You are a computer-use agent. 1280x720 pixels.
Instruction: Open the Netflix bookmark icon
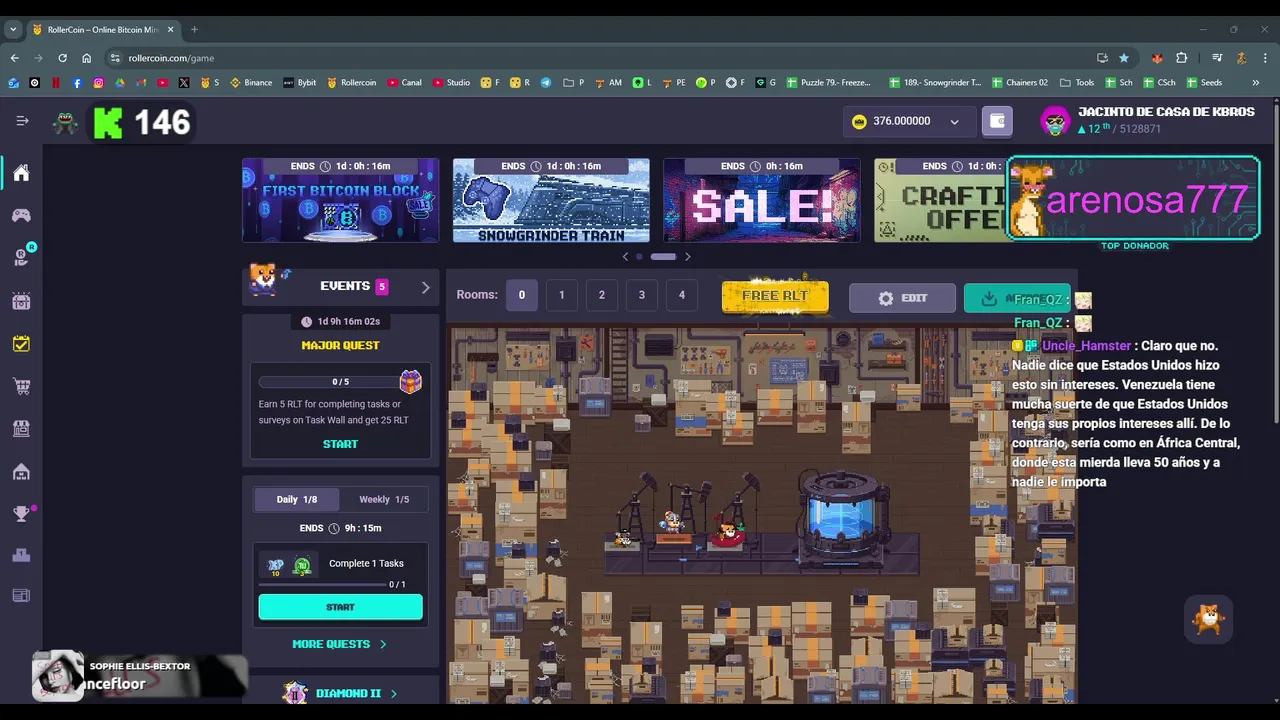[56, 83]
